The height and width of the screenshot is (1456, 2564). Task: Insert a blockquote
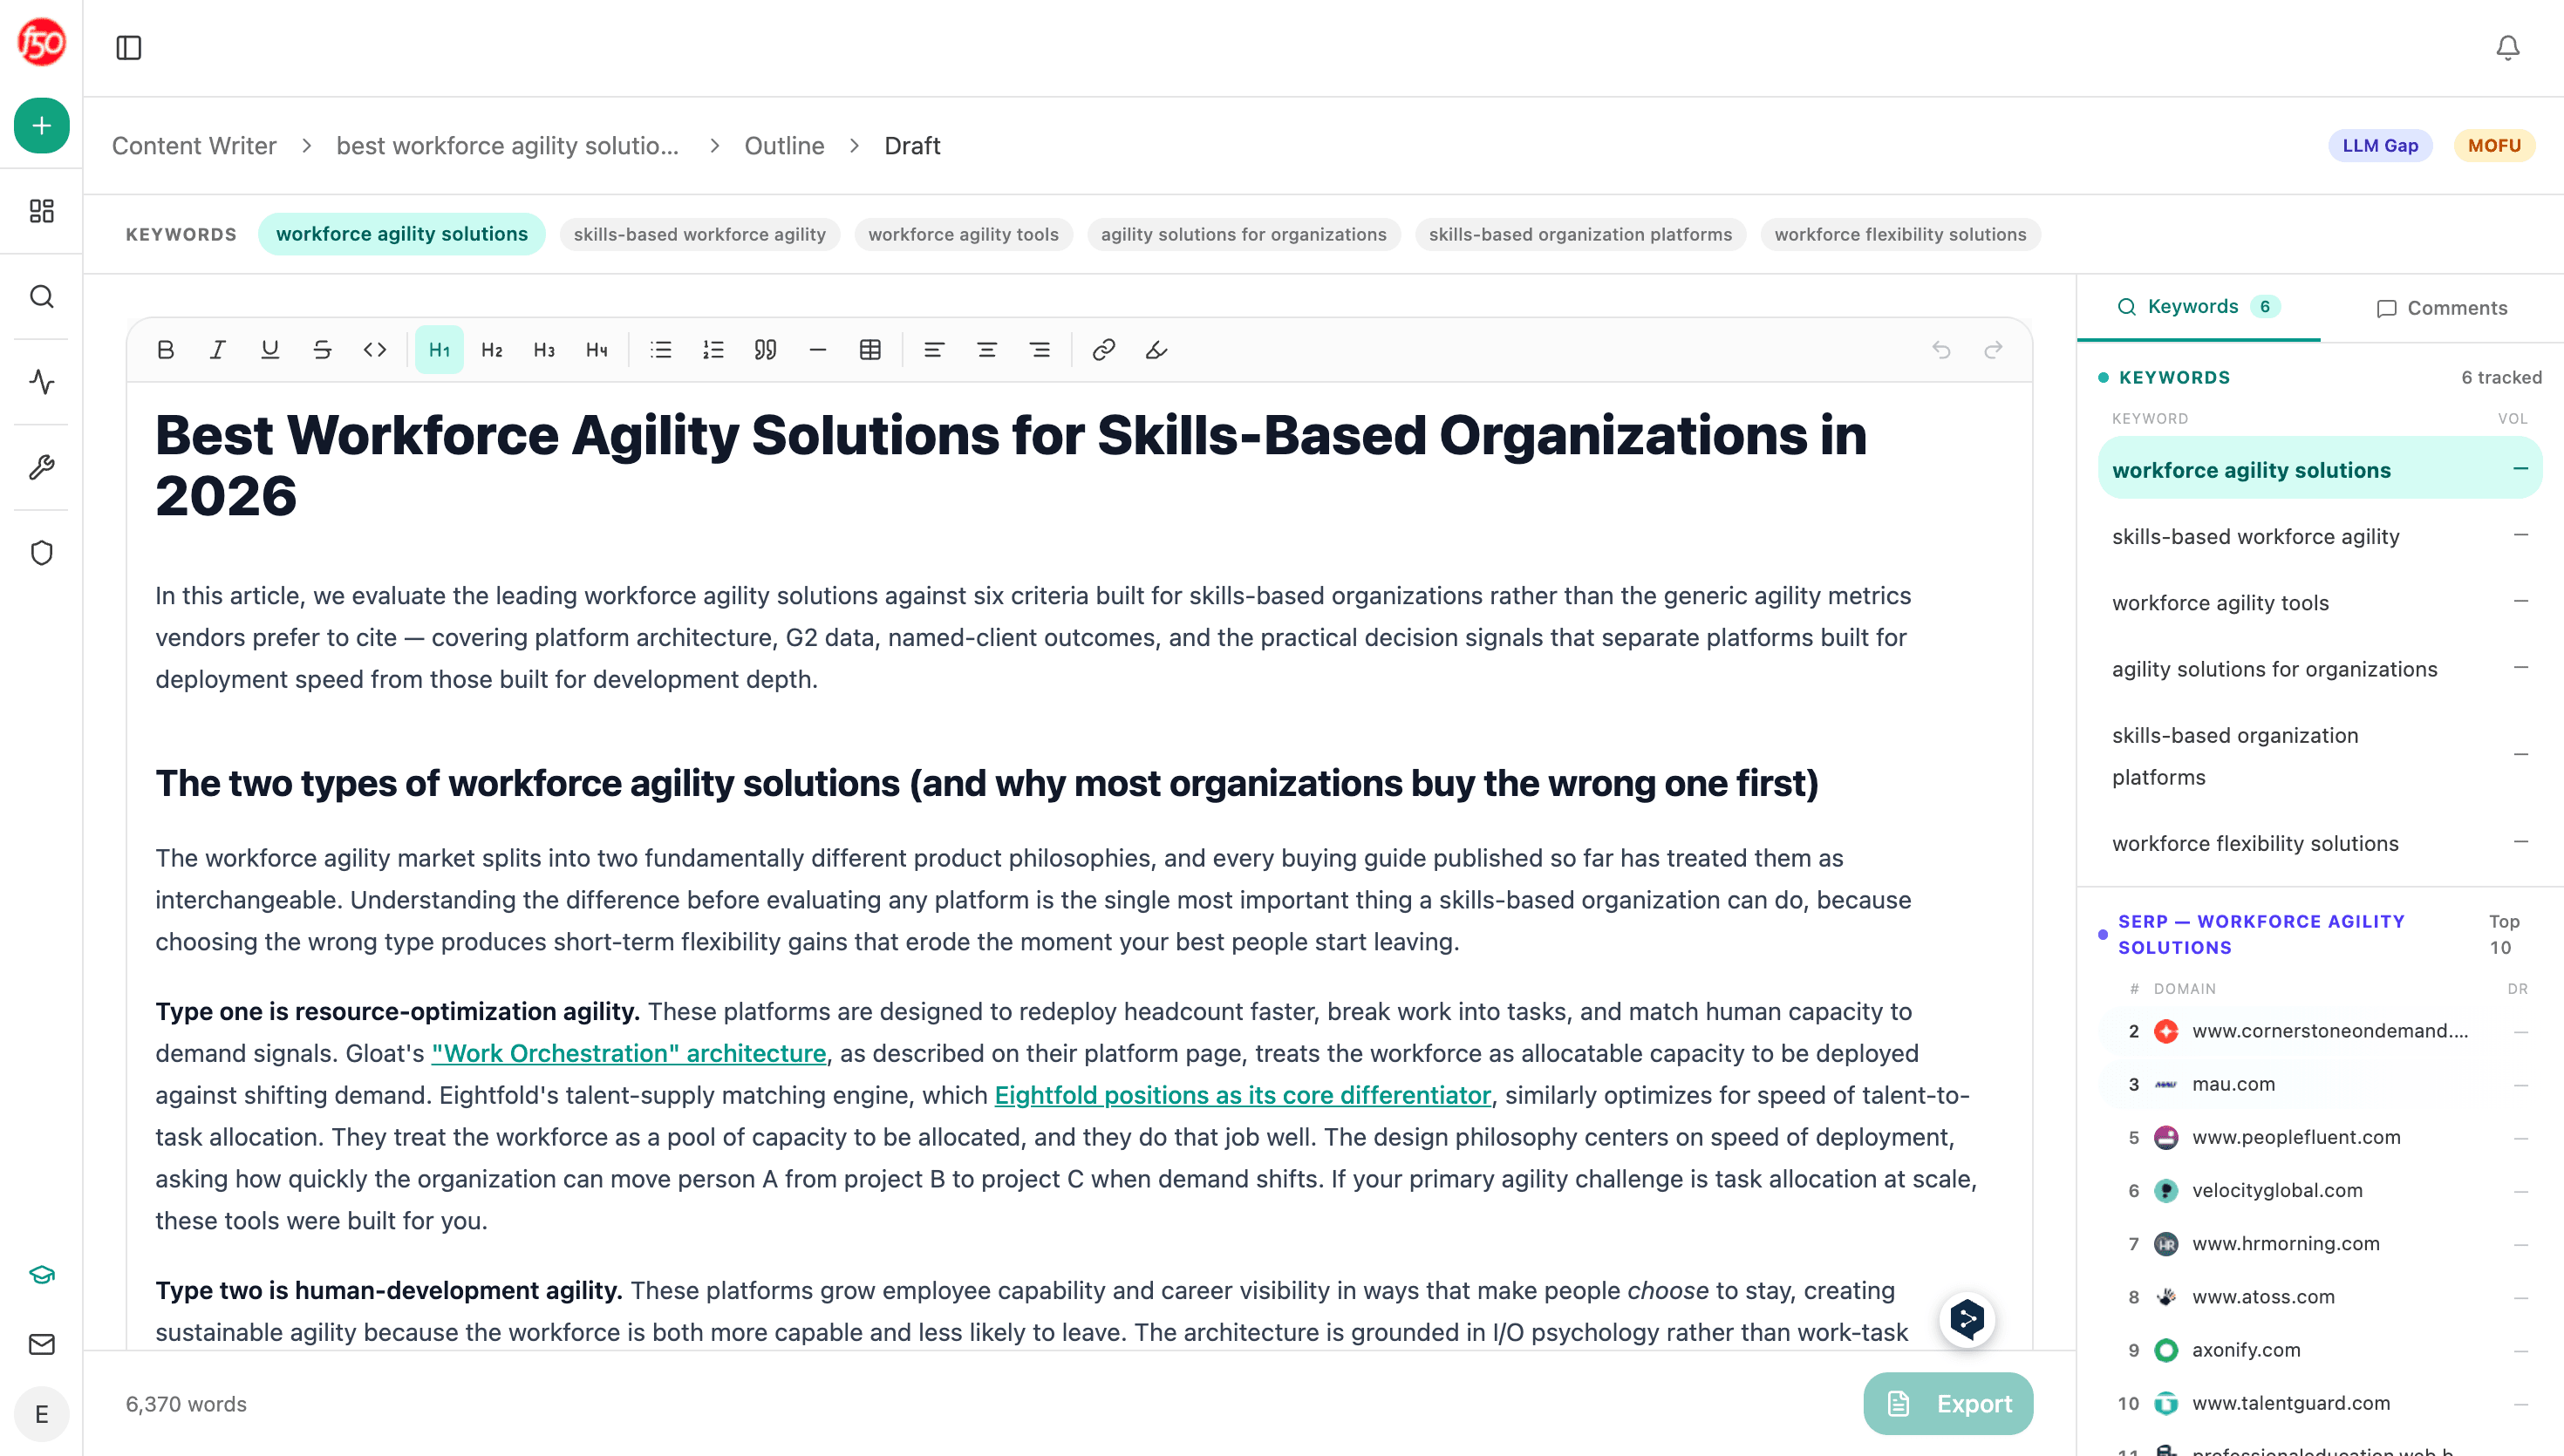point(766,350)
